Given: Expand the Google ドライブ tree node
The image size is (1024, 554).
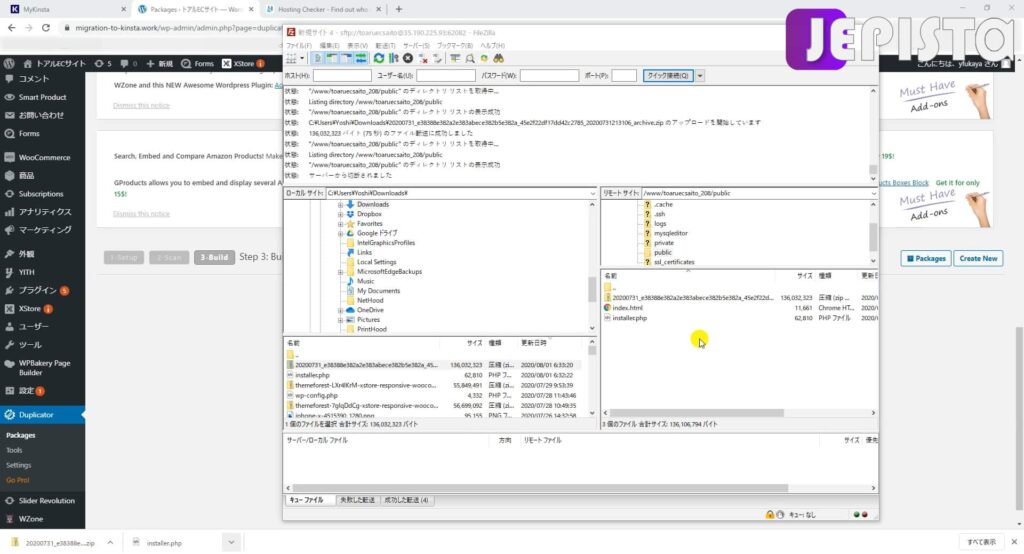Looking at the screenshot, I should tap(340, 233).
